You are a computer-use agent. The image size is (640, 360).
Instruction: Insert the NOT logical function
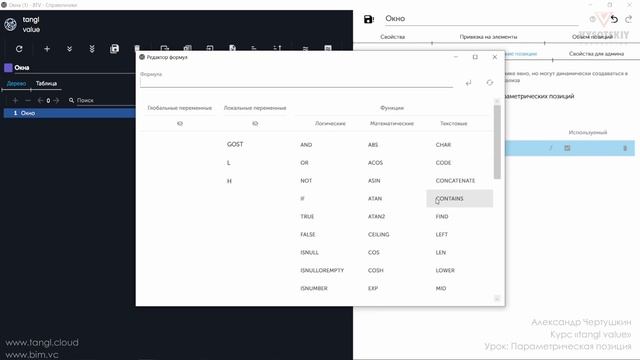pos(306,181)
